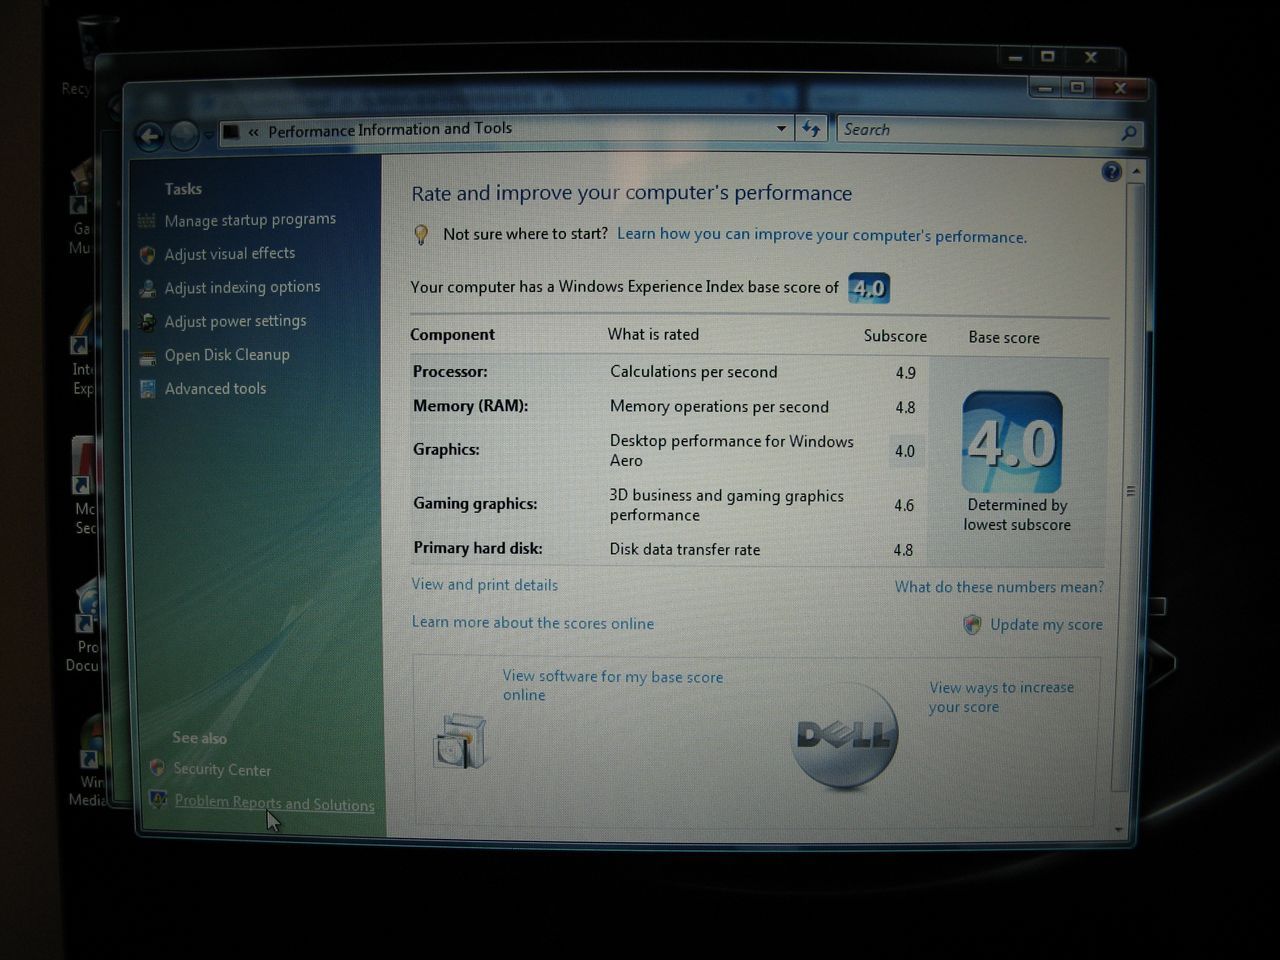Click the Adjust power settings icon
Screen dimensions: 1280x960
click(147, 322)
